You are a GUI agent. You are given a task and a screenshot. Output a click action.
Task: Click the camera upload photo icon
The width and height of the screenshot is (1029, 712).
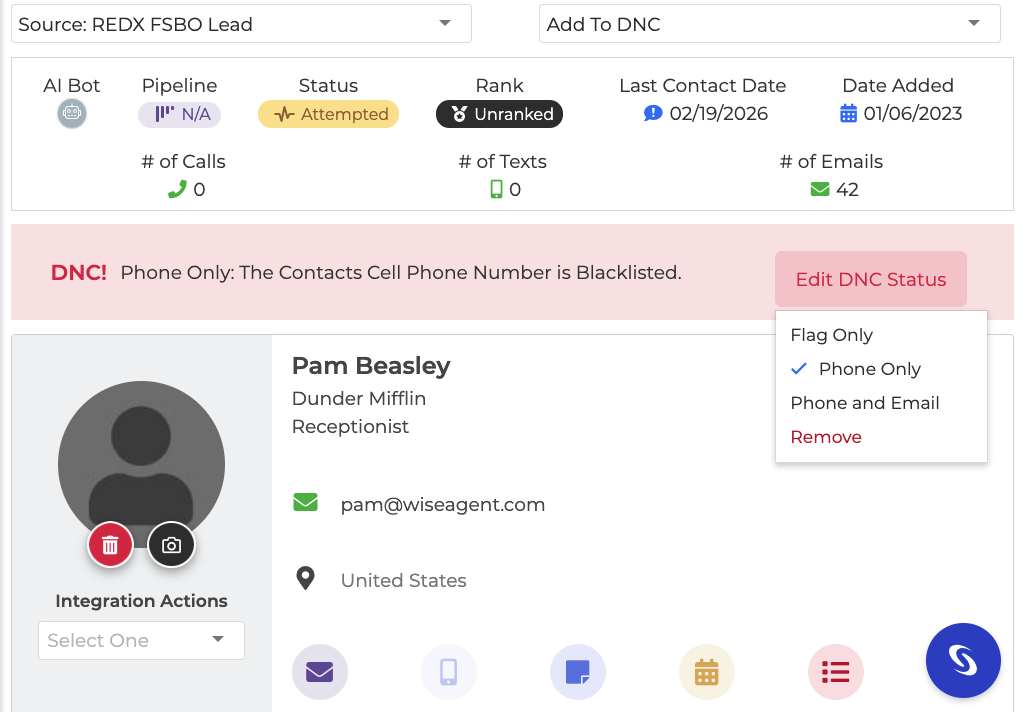click(171, 545)
